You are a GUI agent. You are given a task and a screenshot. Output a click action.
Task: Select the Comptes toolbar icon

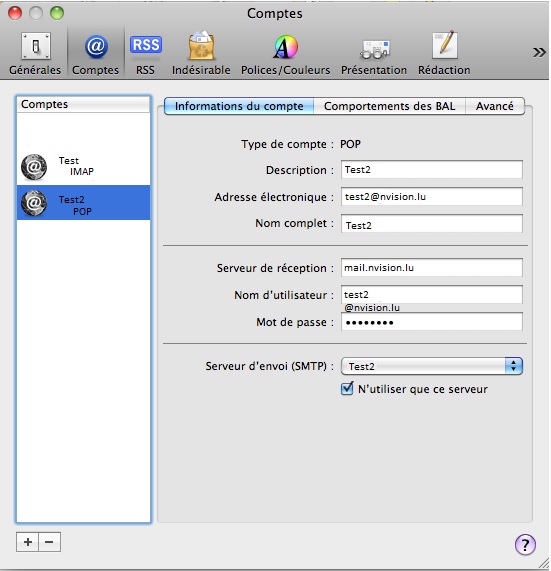point(95,54)
